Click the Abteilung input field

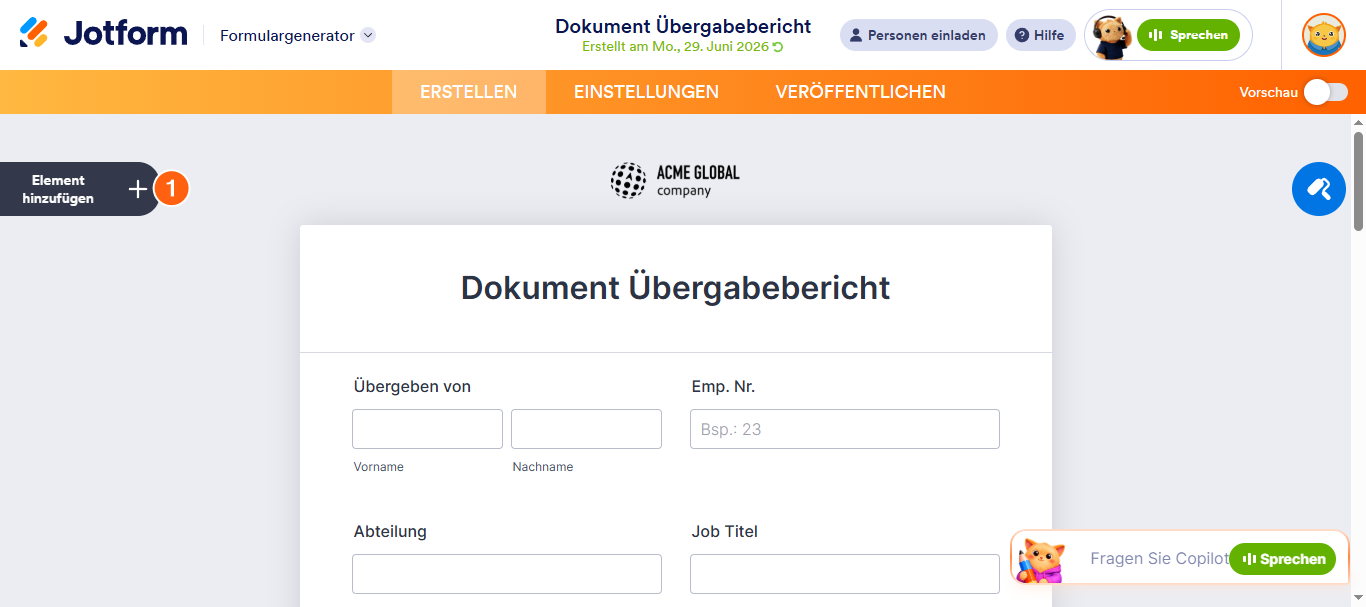click(507, 574)
